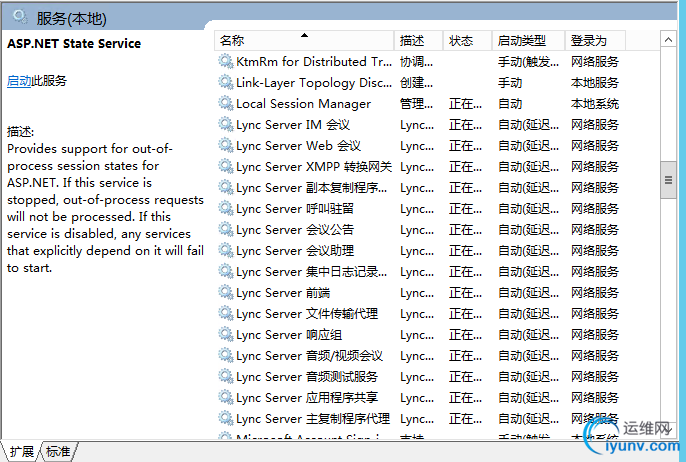Click the gear icon beside Lync Server 会议公告
Viewport: 686px width, 462px height.
[x=226, y=229]
